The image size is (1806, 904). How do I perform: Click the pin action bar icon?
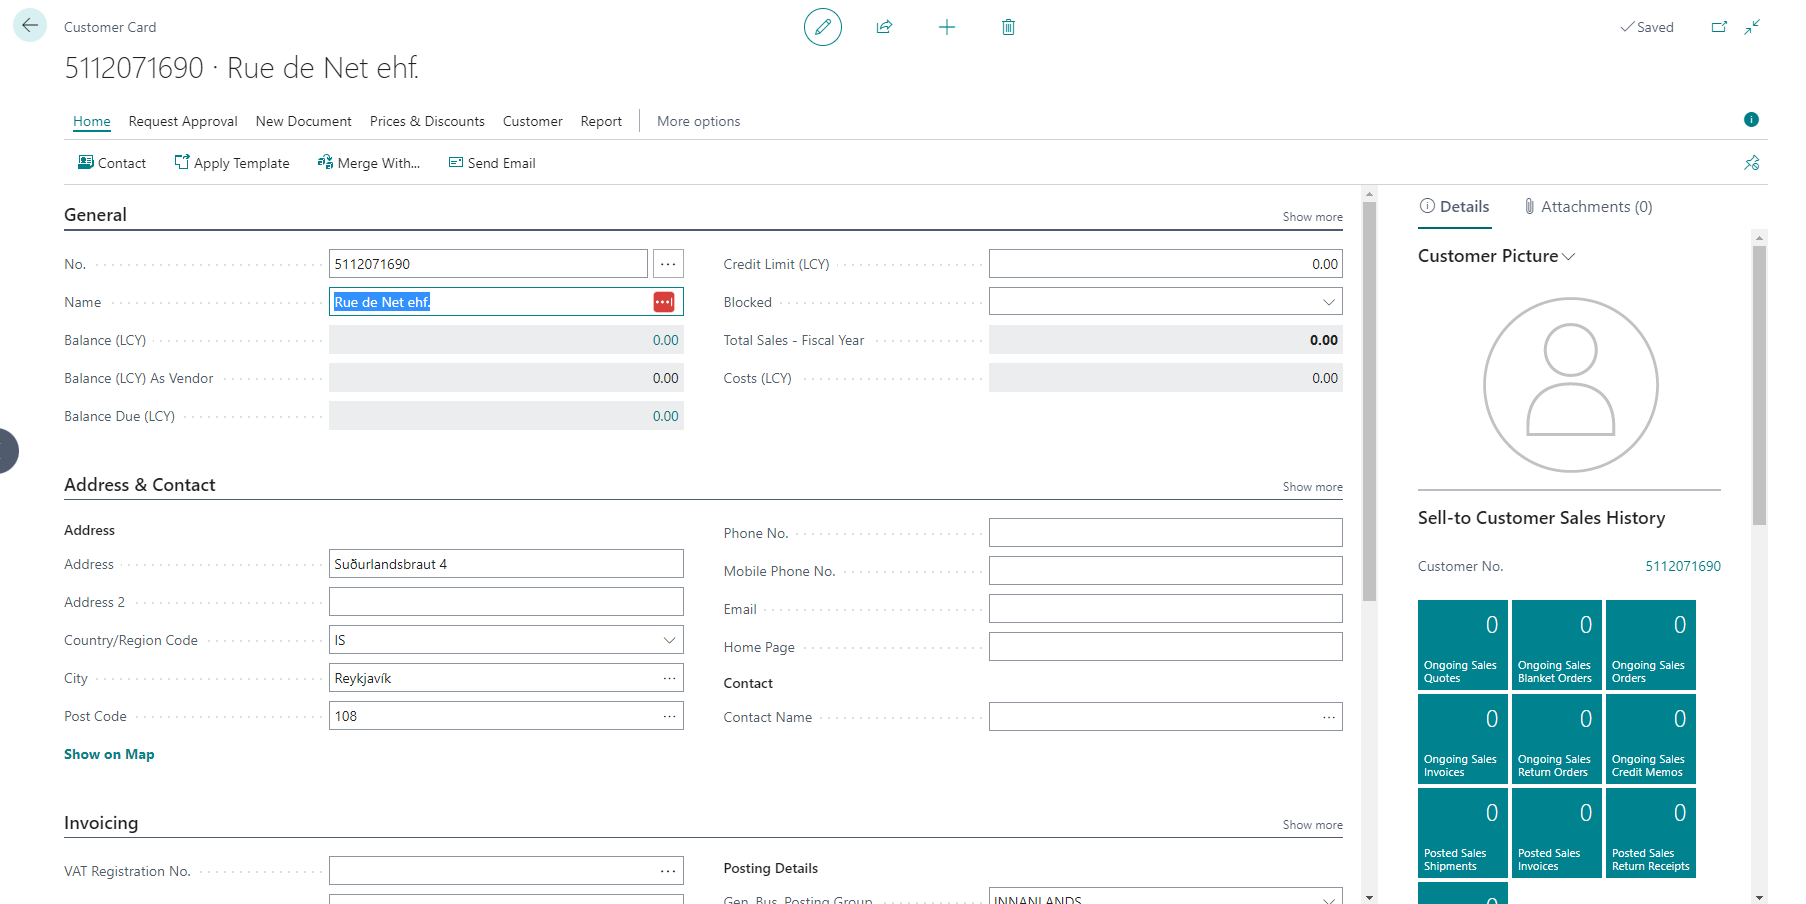(1751, 163)
